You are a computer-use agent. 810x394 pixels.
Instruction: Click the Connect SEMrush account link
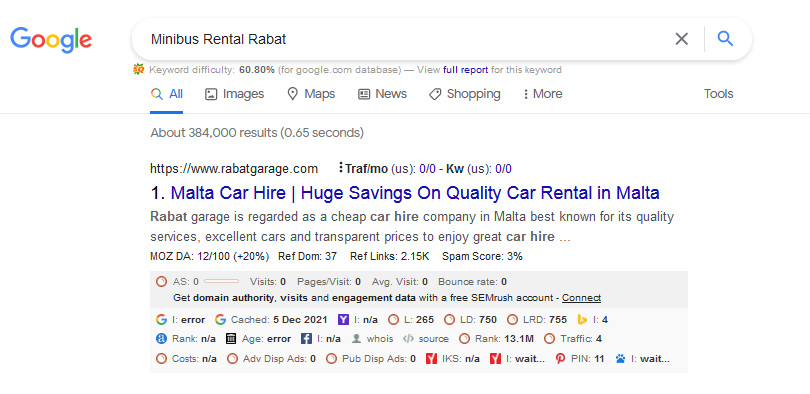(581, 298)
